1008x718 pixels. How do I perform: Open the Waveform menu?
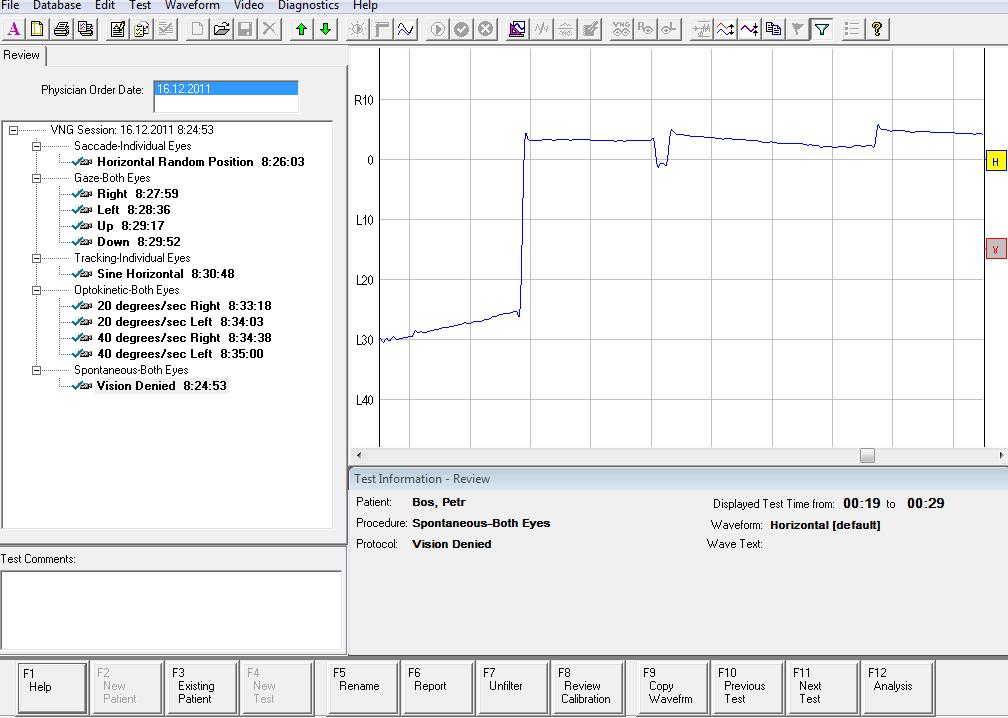pos(192,5)
